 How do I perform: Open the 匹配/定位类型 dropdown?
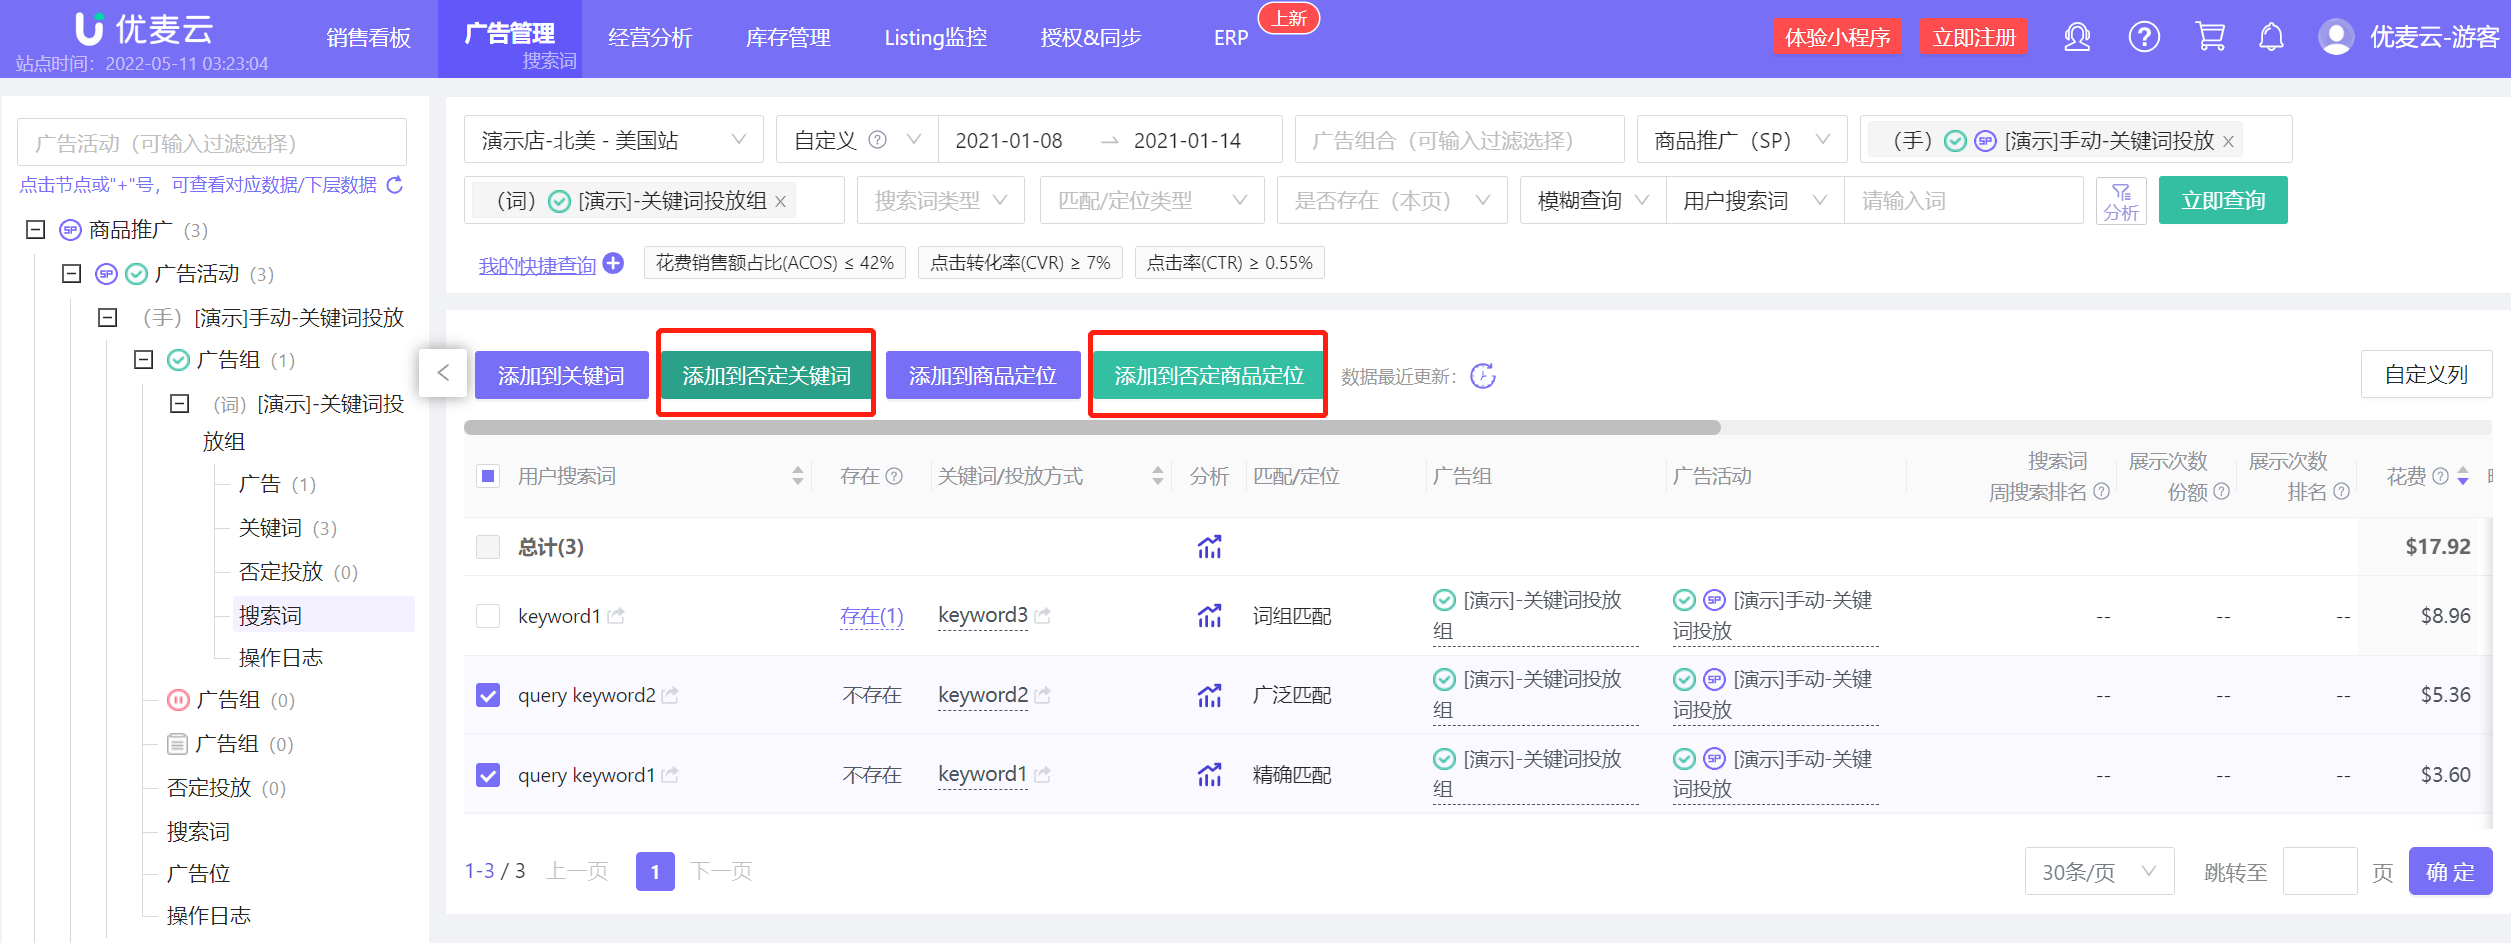1152,201
